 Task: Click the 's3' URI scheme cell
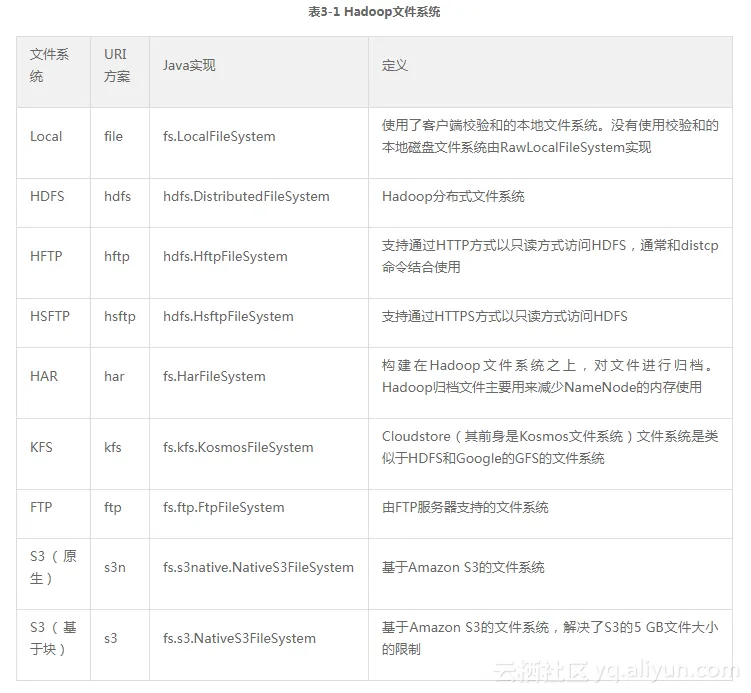tap(120, 645)
